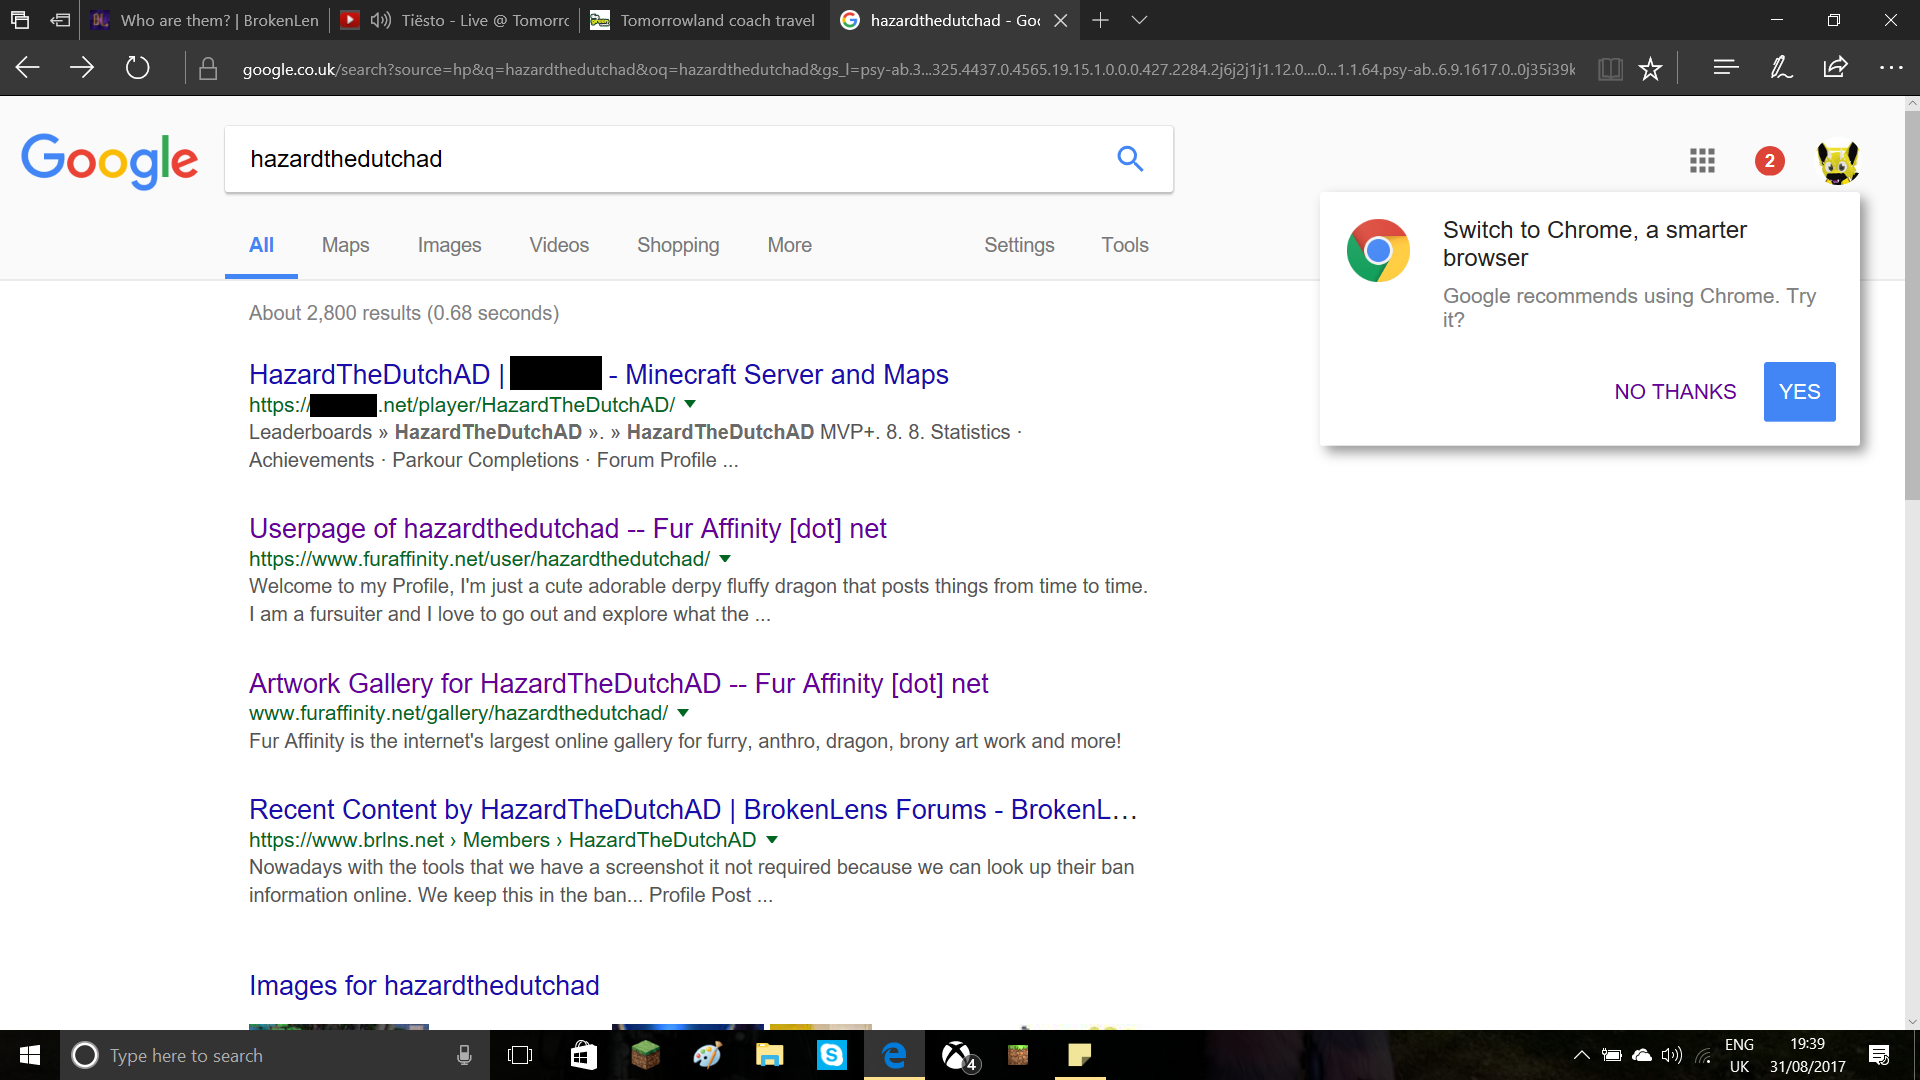The image size is (1920, 1080).
Task: Open the Edge Hub favorites icon
Action: (x=1726, y=68)
